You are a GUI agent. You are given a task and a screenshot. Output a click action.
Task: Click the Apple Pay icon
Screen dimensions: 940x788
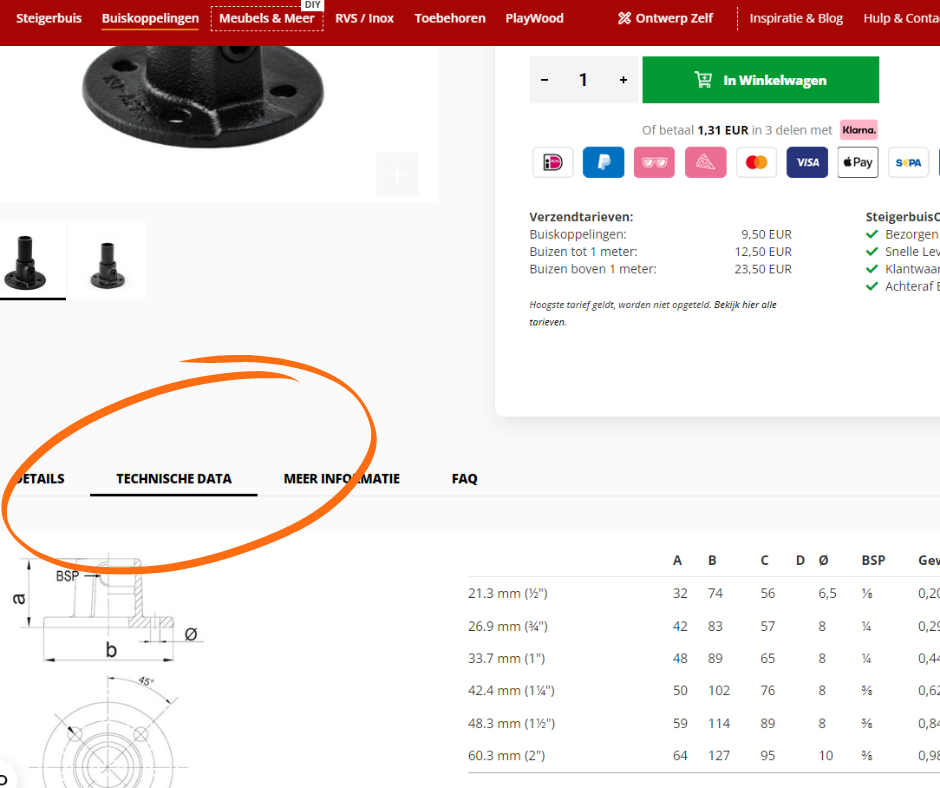coord(857,162)
